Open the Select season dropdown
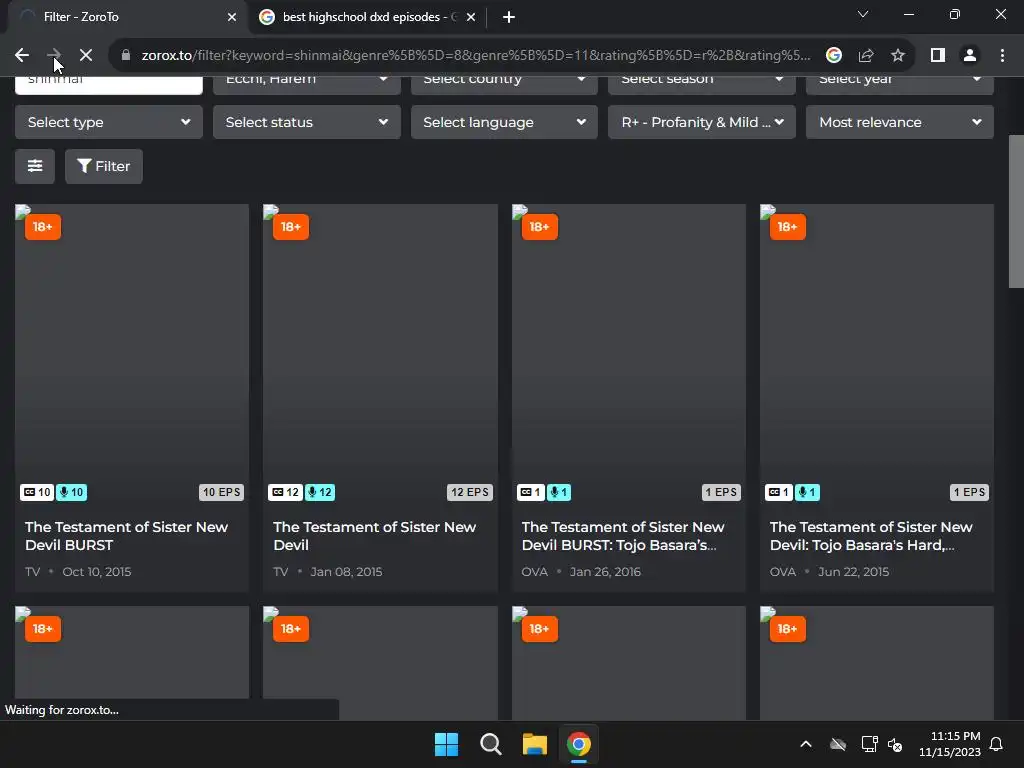The height and width of the screenshot is (768, 1024). click(701, 85)
